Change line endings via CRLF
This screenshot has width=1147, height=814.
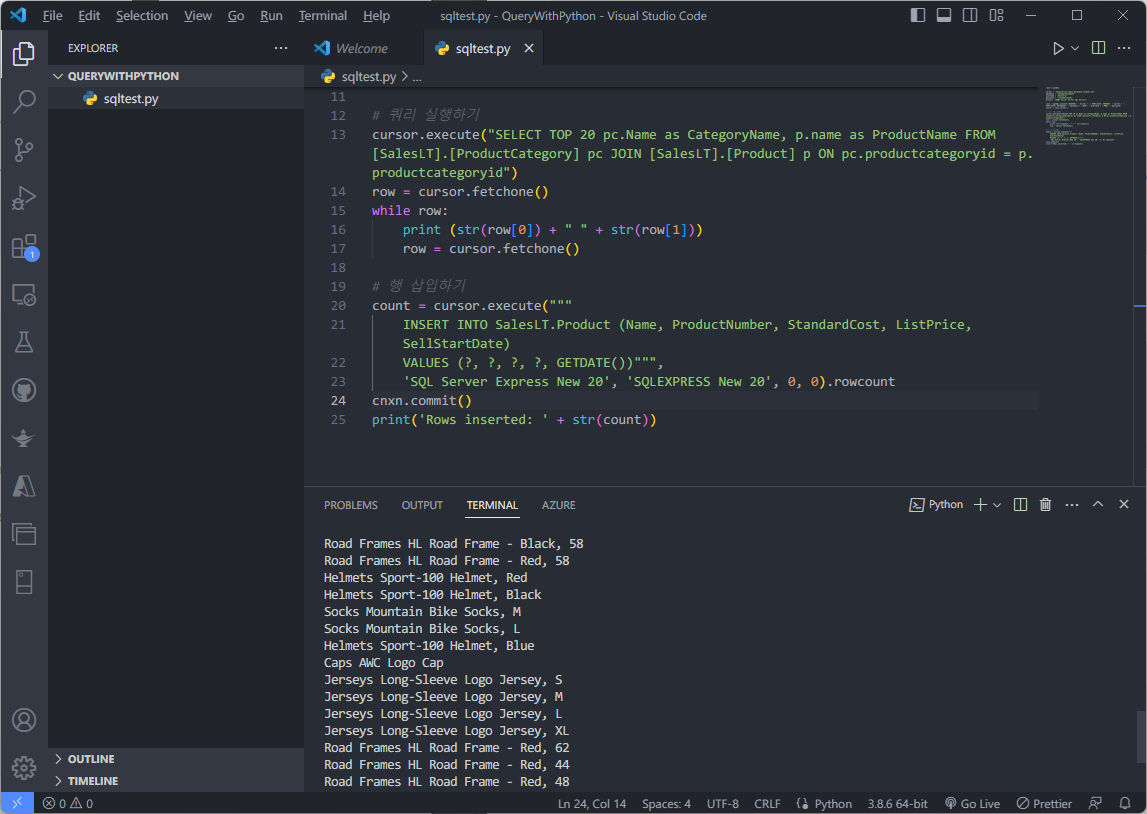(x=767, y=803)
